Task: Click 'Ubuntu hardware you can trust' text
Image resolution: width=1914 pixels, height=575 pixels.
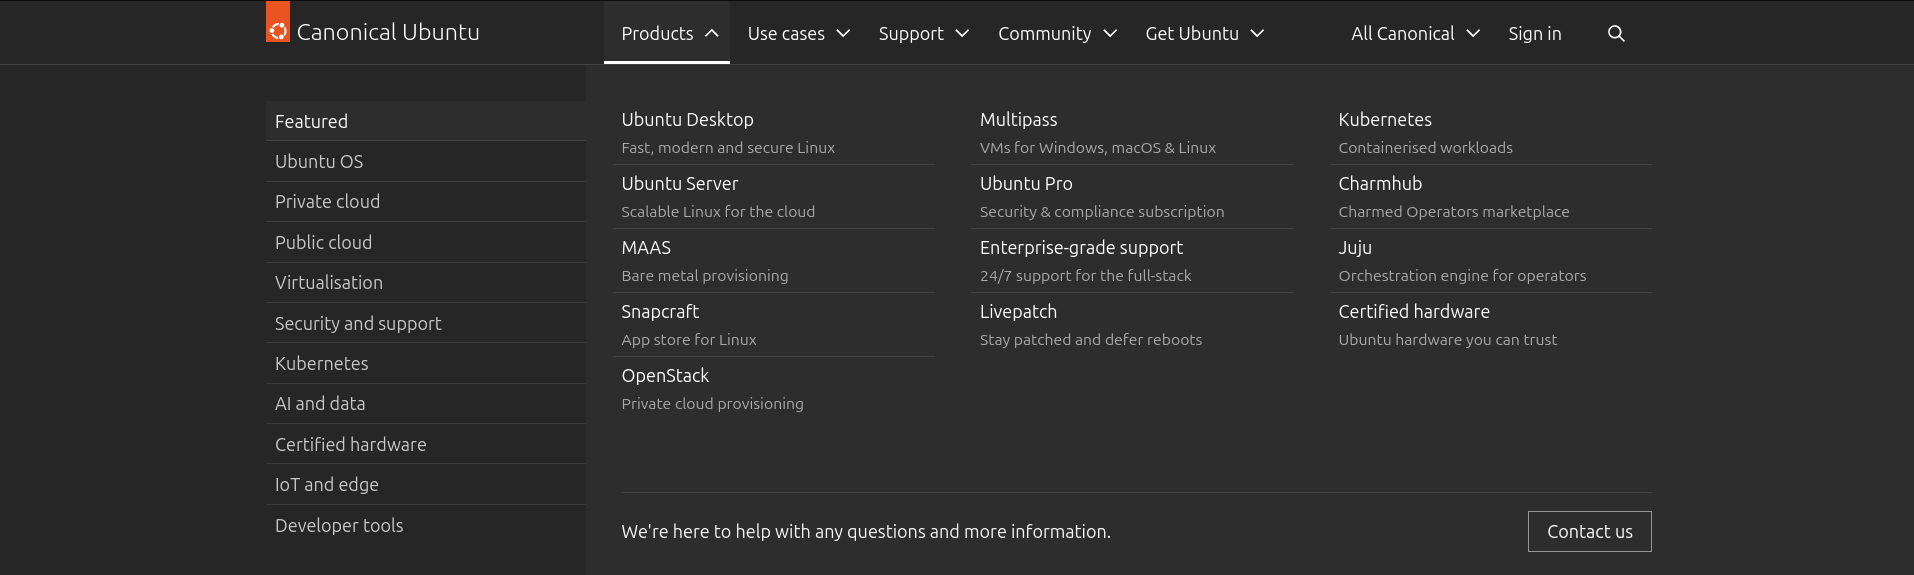Action: 1447,339
